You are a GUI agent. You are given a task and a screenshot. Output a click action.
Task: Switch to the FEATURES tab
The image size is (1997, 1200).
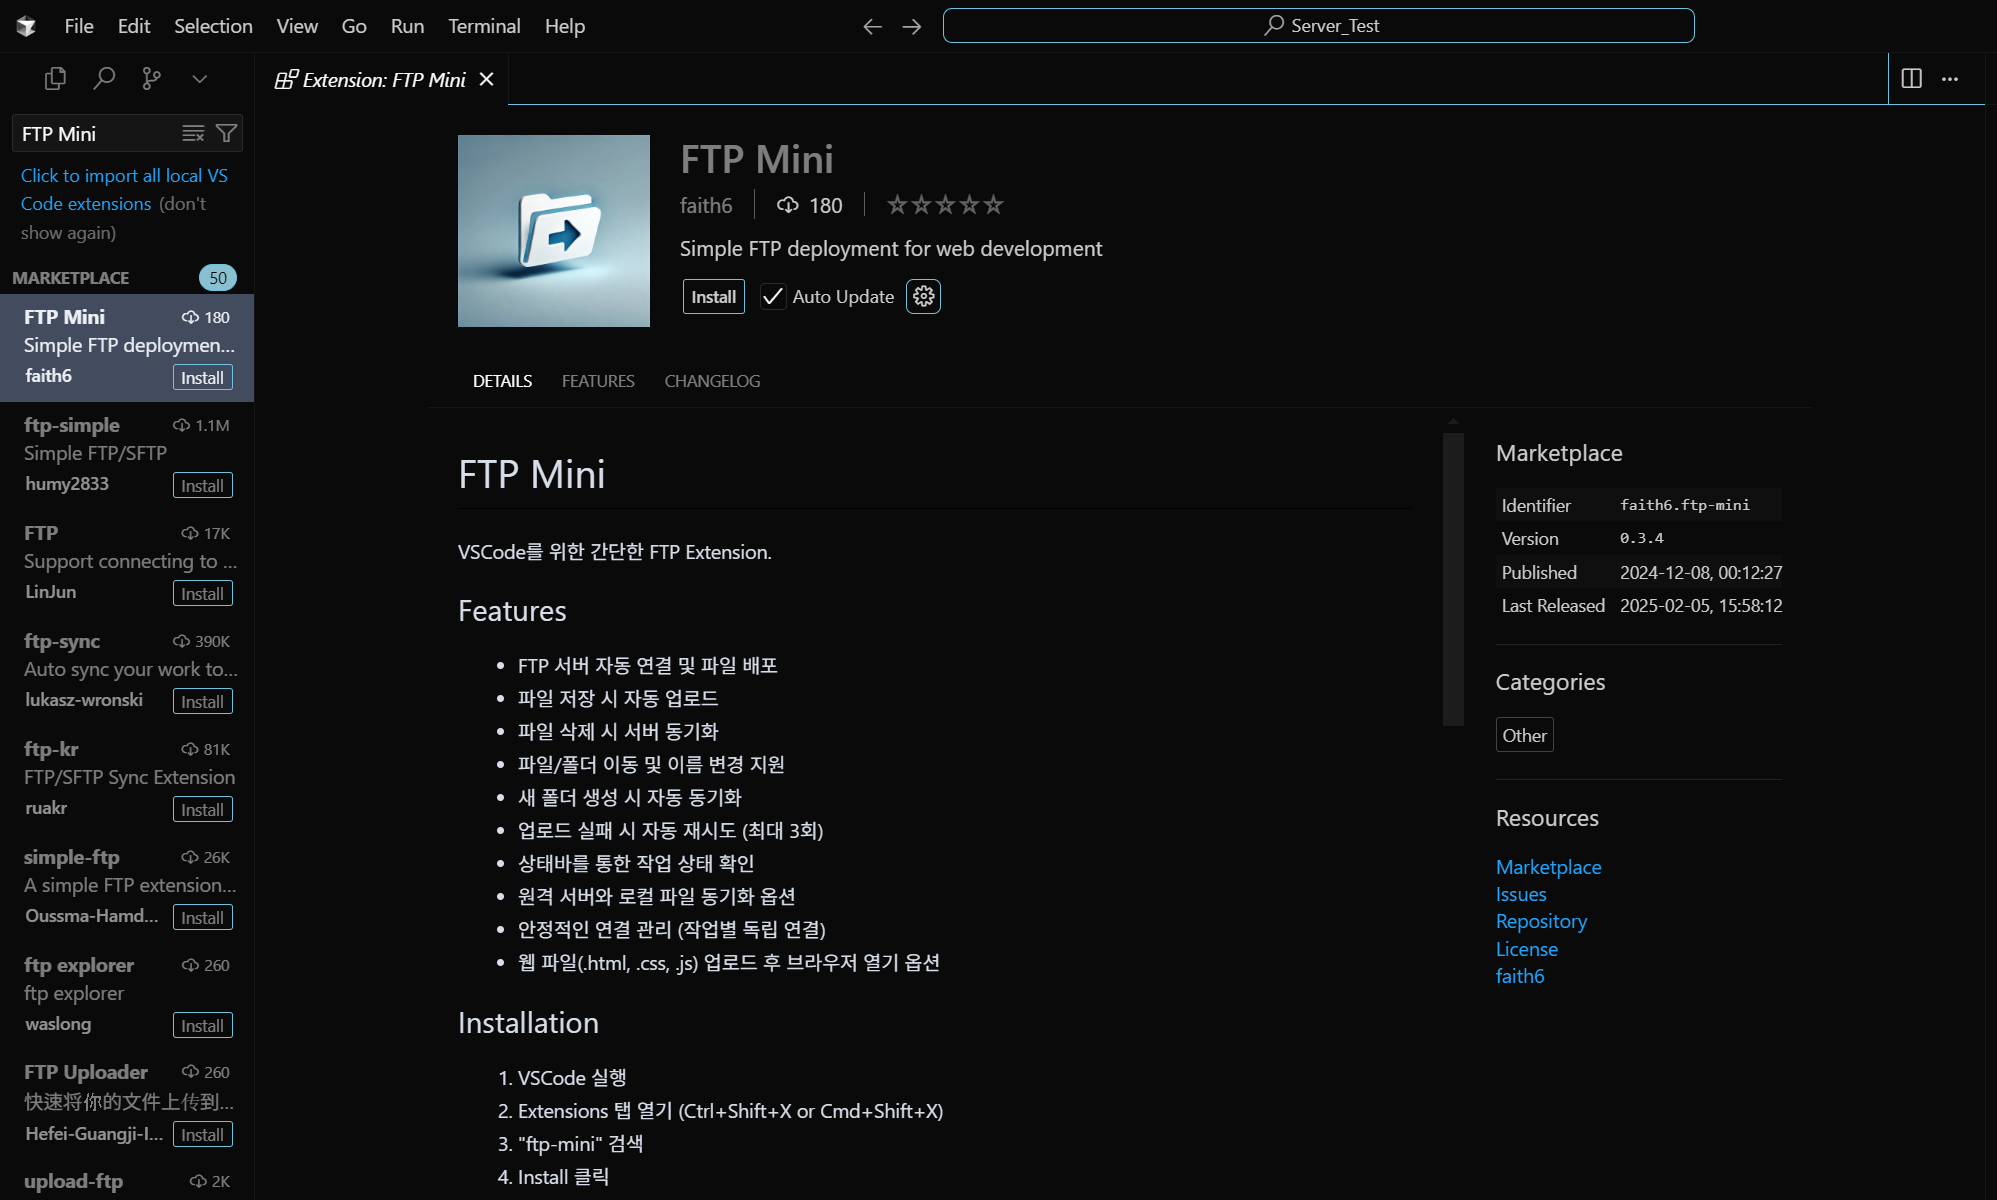tap(598, 381)
